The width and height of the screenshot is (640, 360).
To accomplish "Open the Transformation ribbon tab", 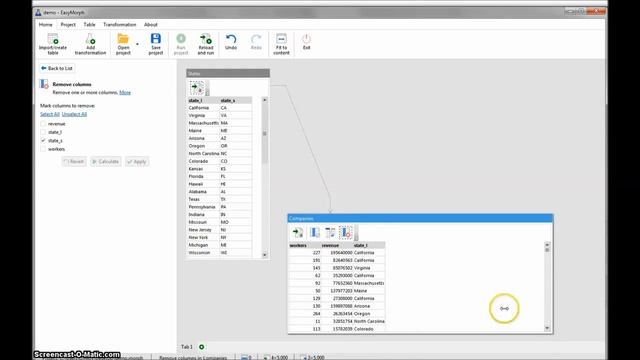I will (x=120, y=24).
